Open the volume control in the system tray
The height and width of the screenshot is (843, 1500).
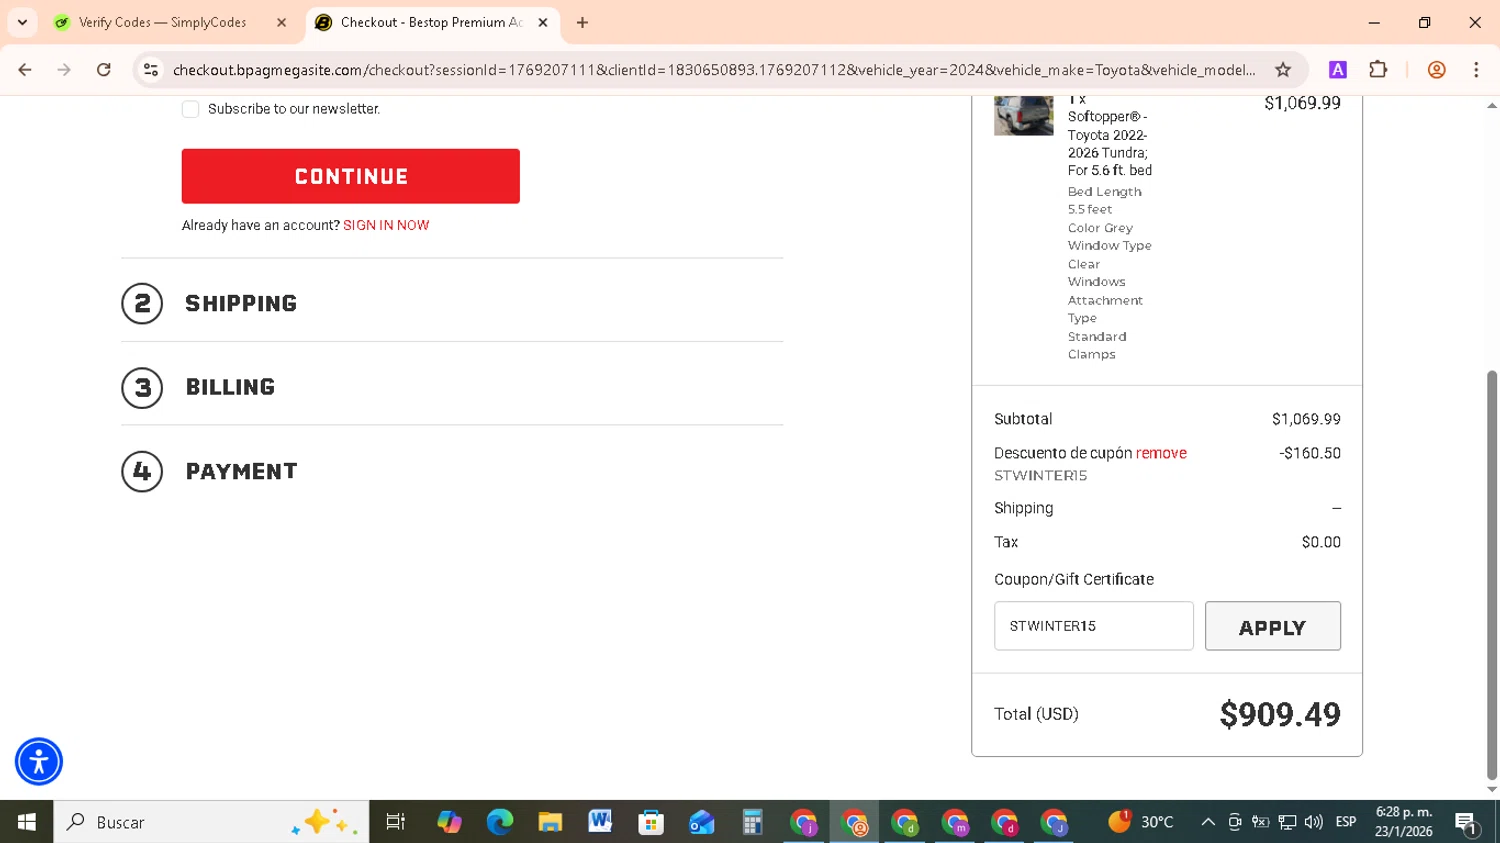[x=1314, y=822]
